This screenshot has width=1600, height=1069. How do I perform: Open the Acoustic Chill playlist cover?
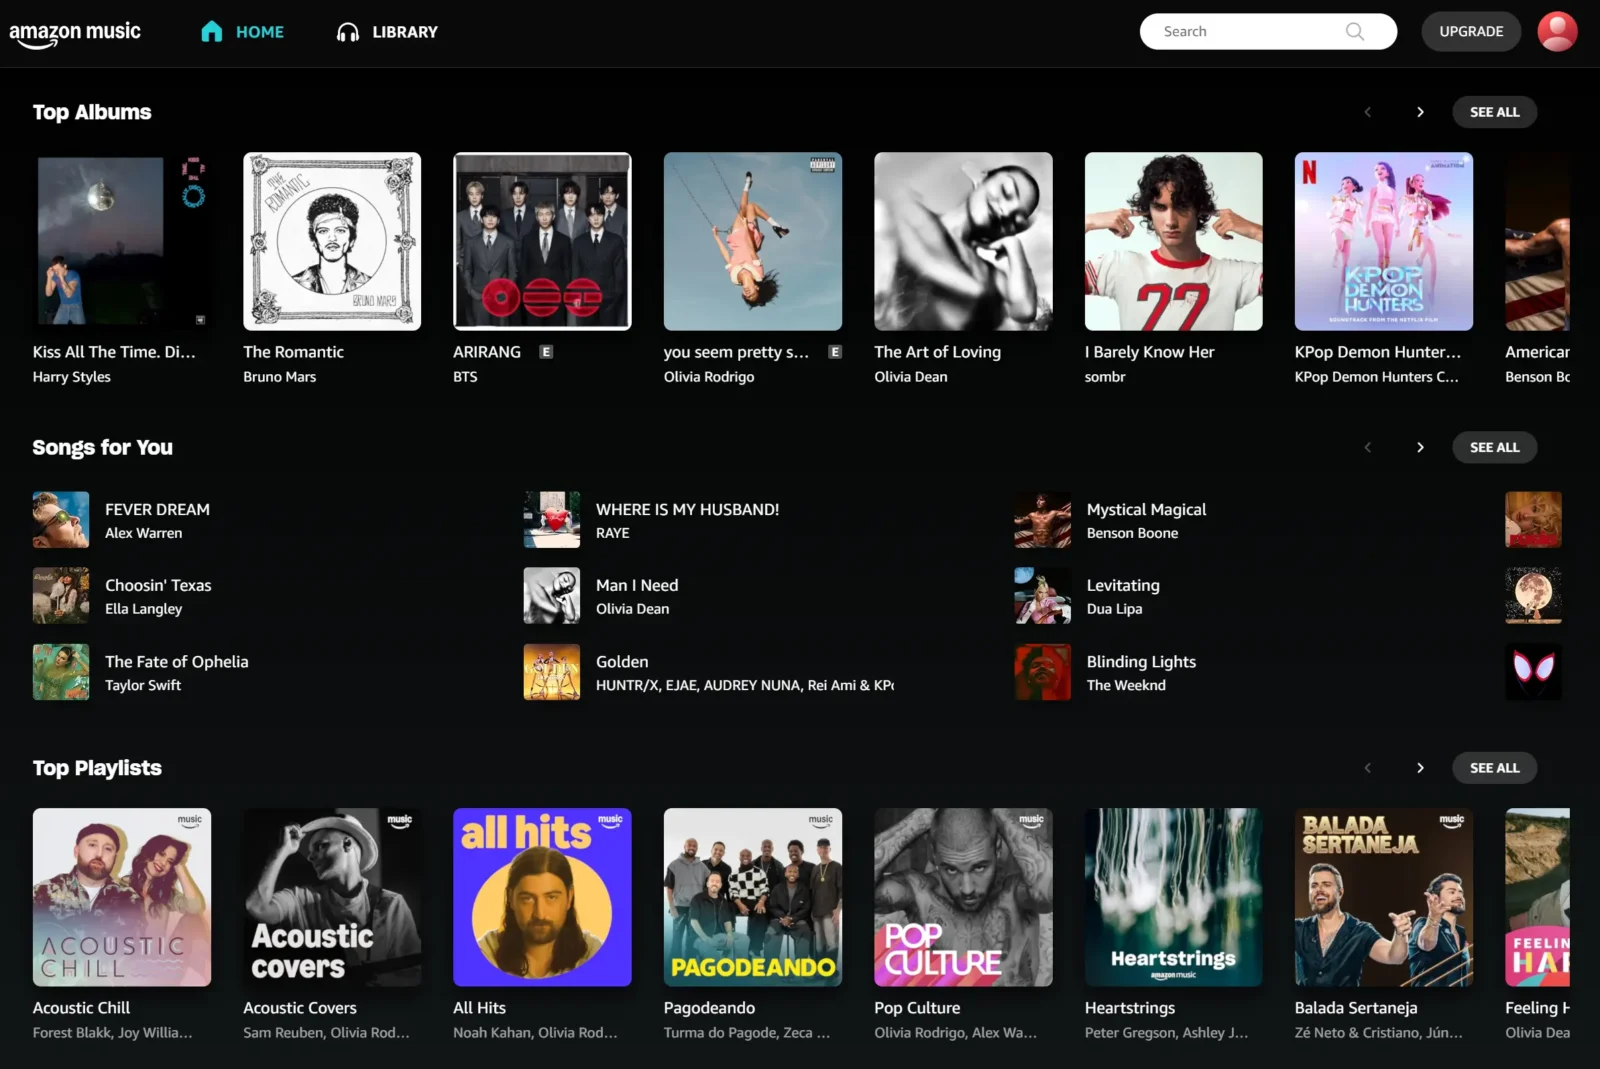click(x=122, y=897)
